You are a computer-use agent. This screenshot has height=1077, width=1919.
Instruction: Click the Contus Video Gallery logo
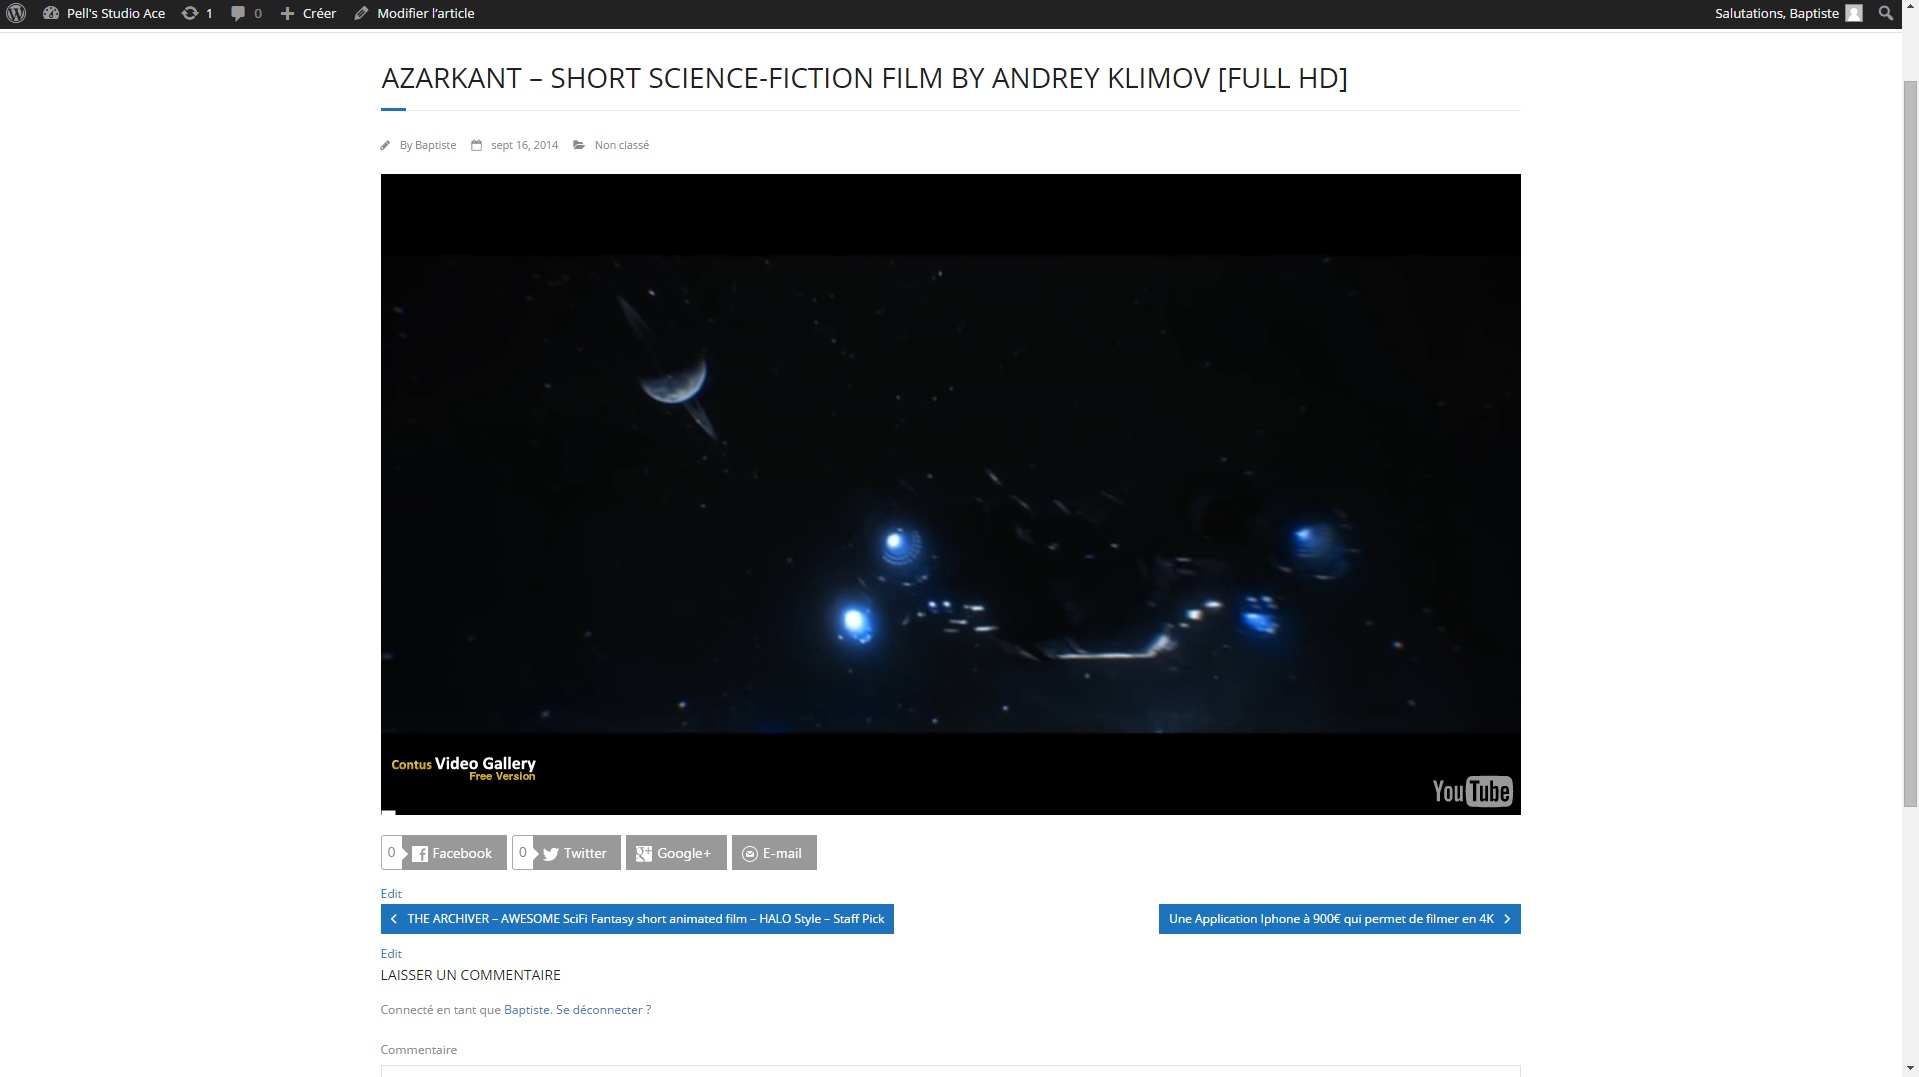pos(463,768)
